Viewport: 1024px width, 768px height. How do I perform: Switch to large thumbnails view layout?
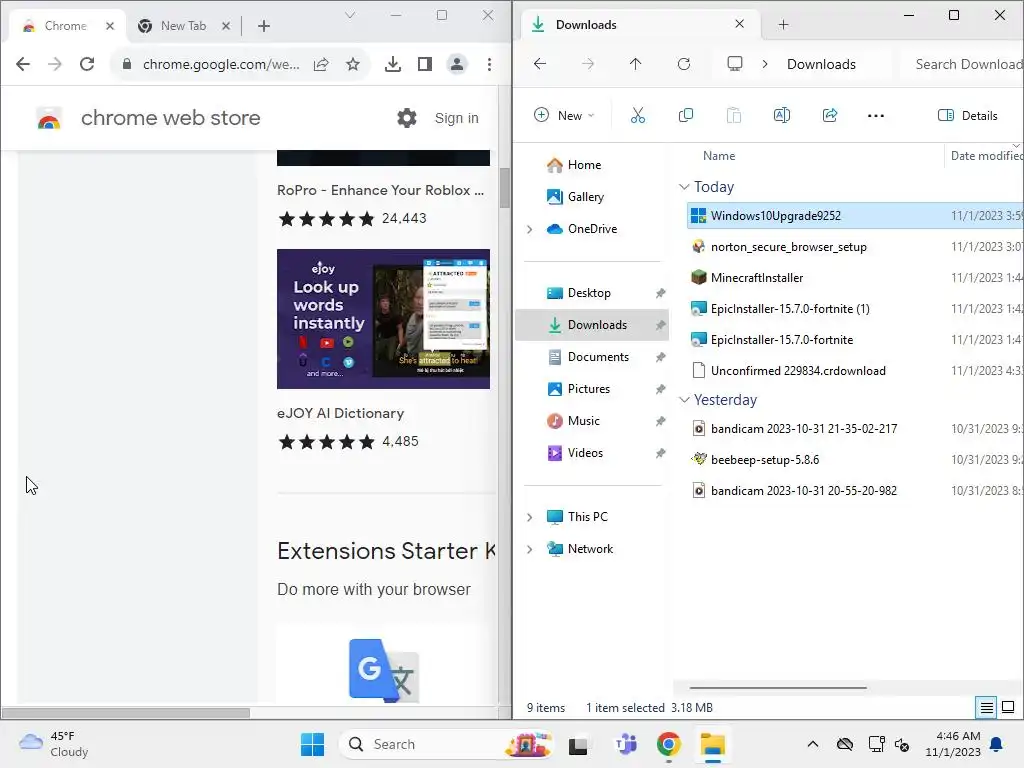pyautogui.click(x=1008, y=707)
